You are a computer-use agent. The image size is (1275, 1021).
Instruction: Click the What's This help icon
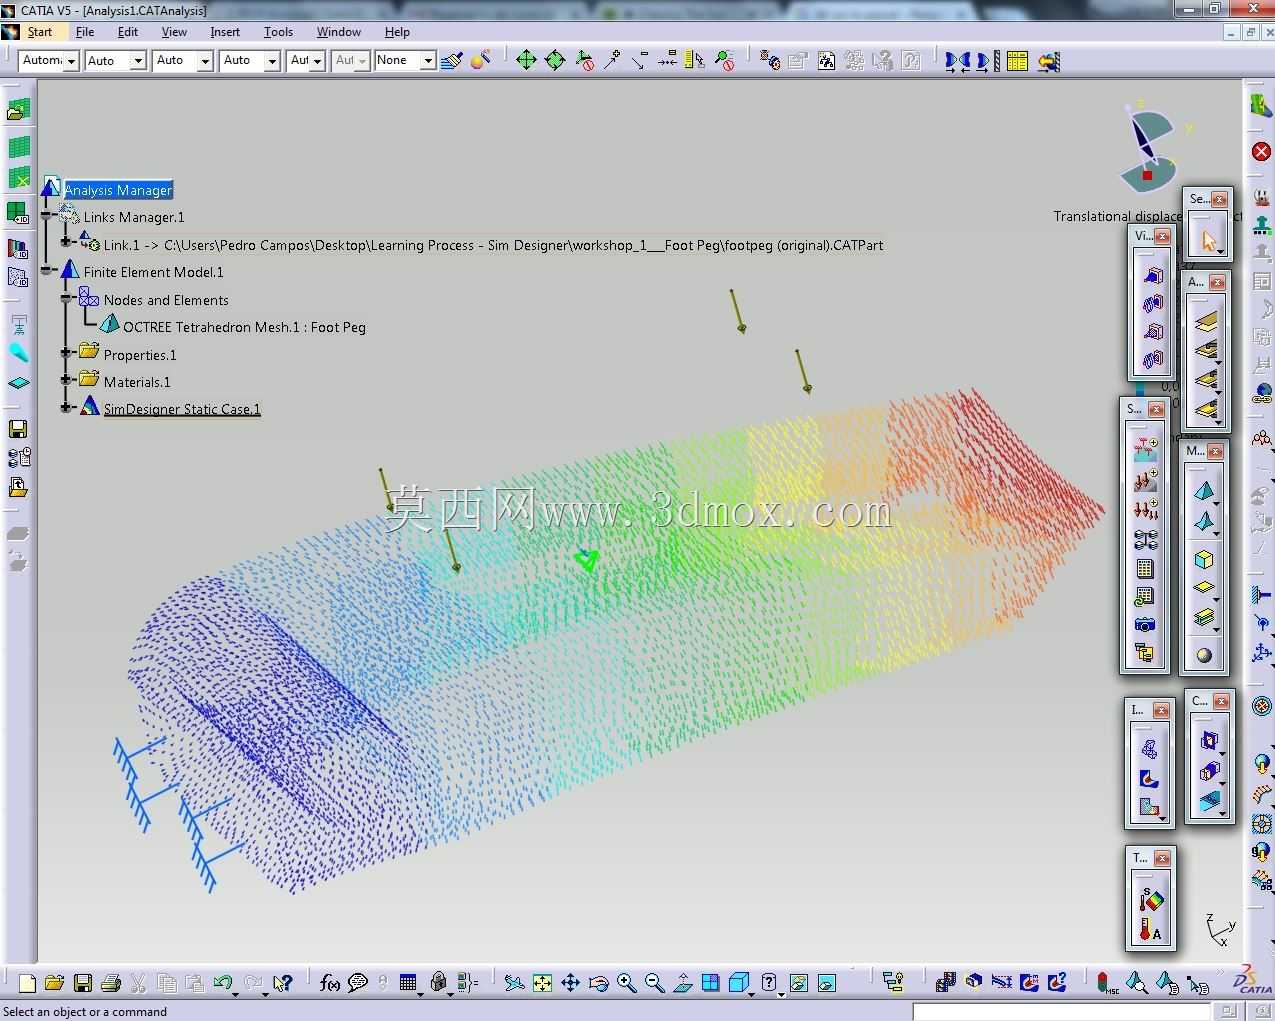(x=282, y=983)
